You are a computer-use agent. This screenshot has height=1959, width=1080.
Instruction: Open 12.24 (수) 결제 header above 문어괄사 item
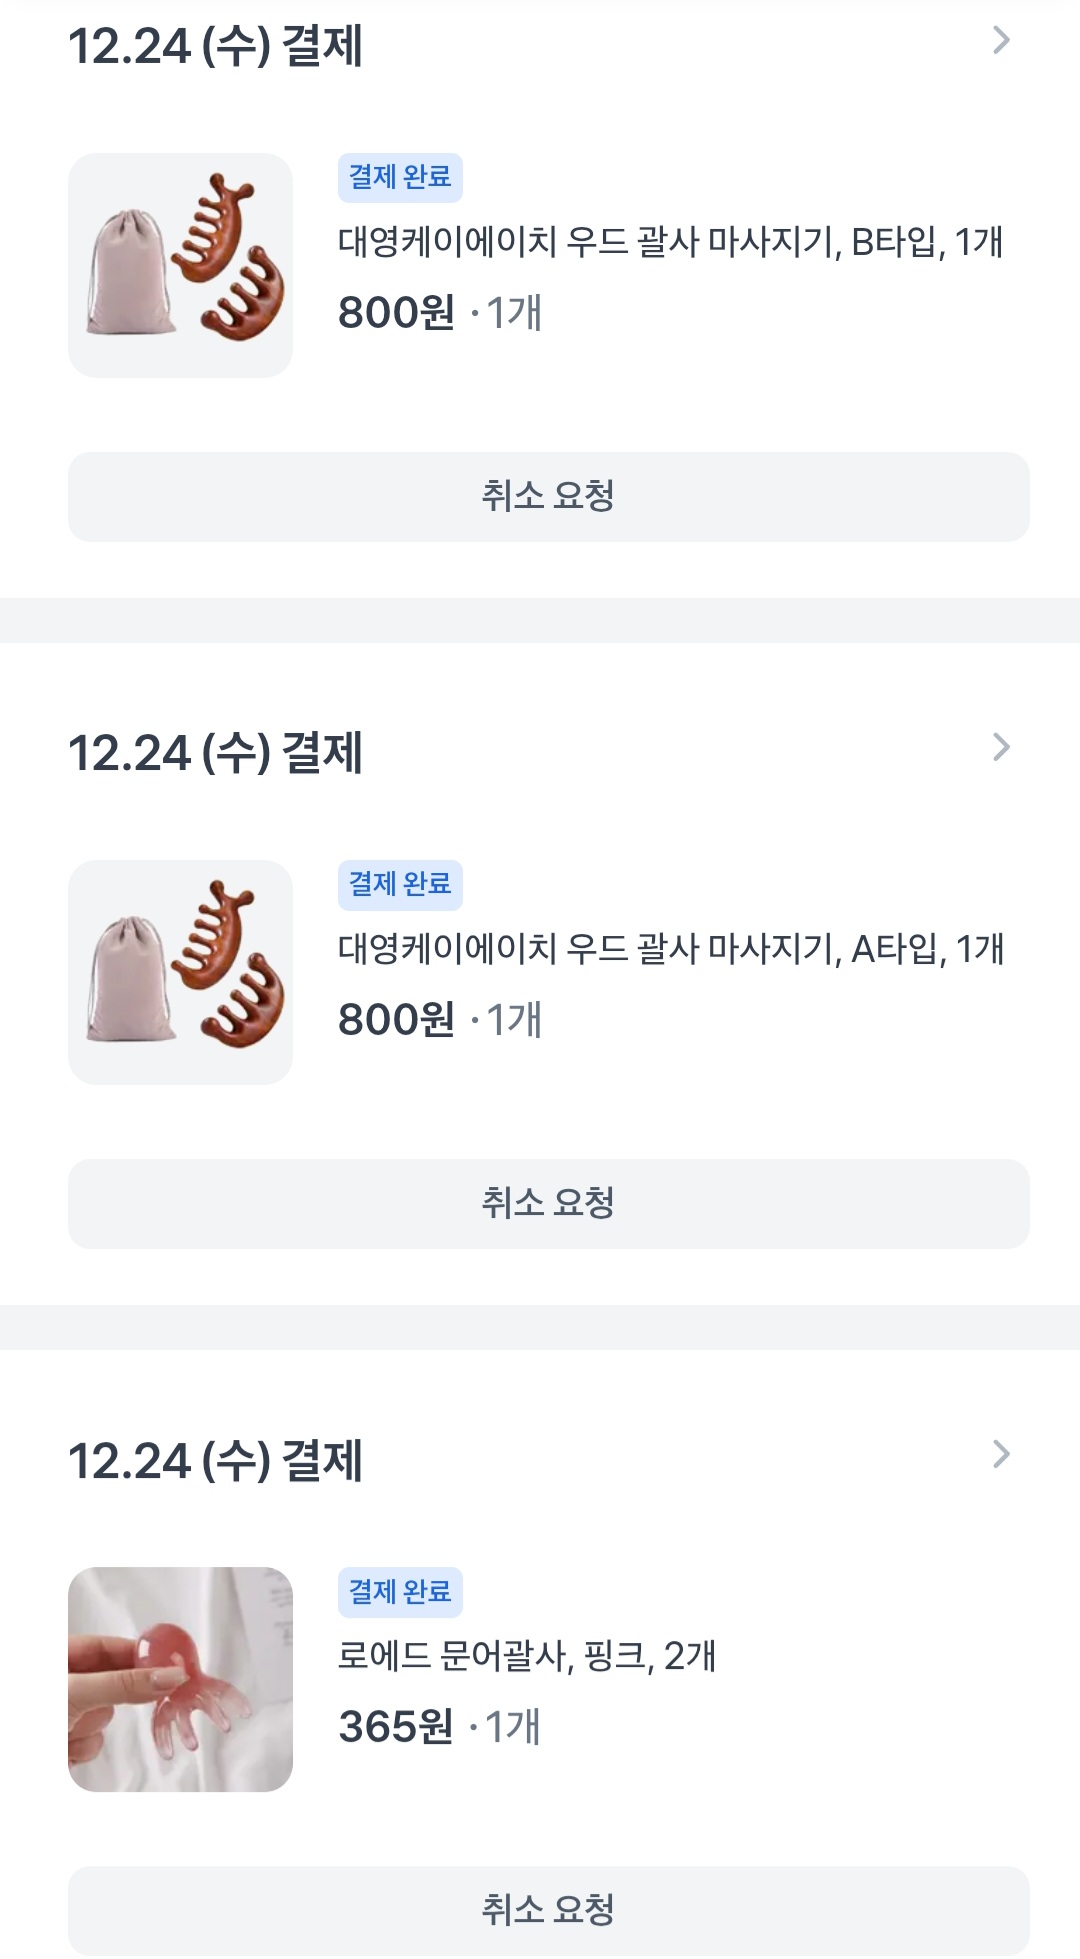215,1461
